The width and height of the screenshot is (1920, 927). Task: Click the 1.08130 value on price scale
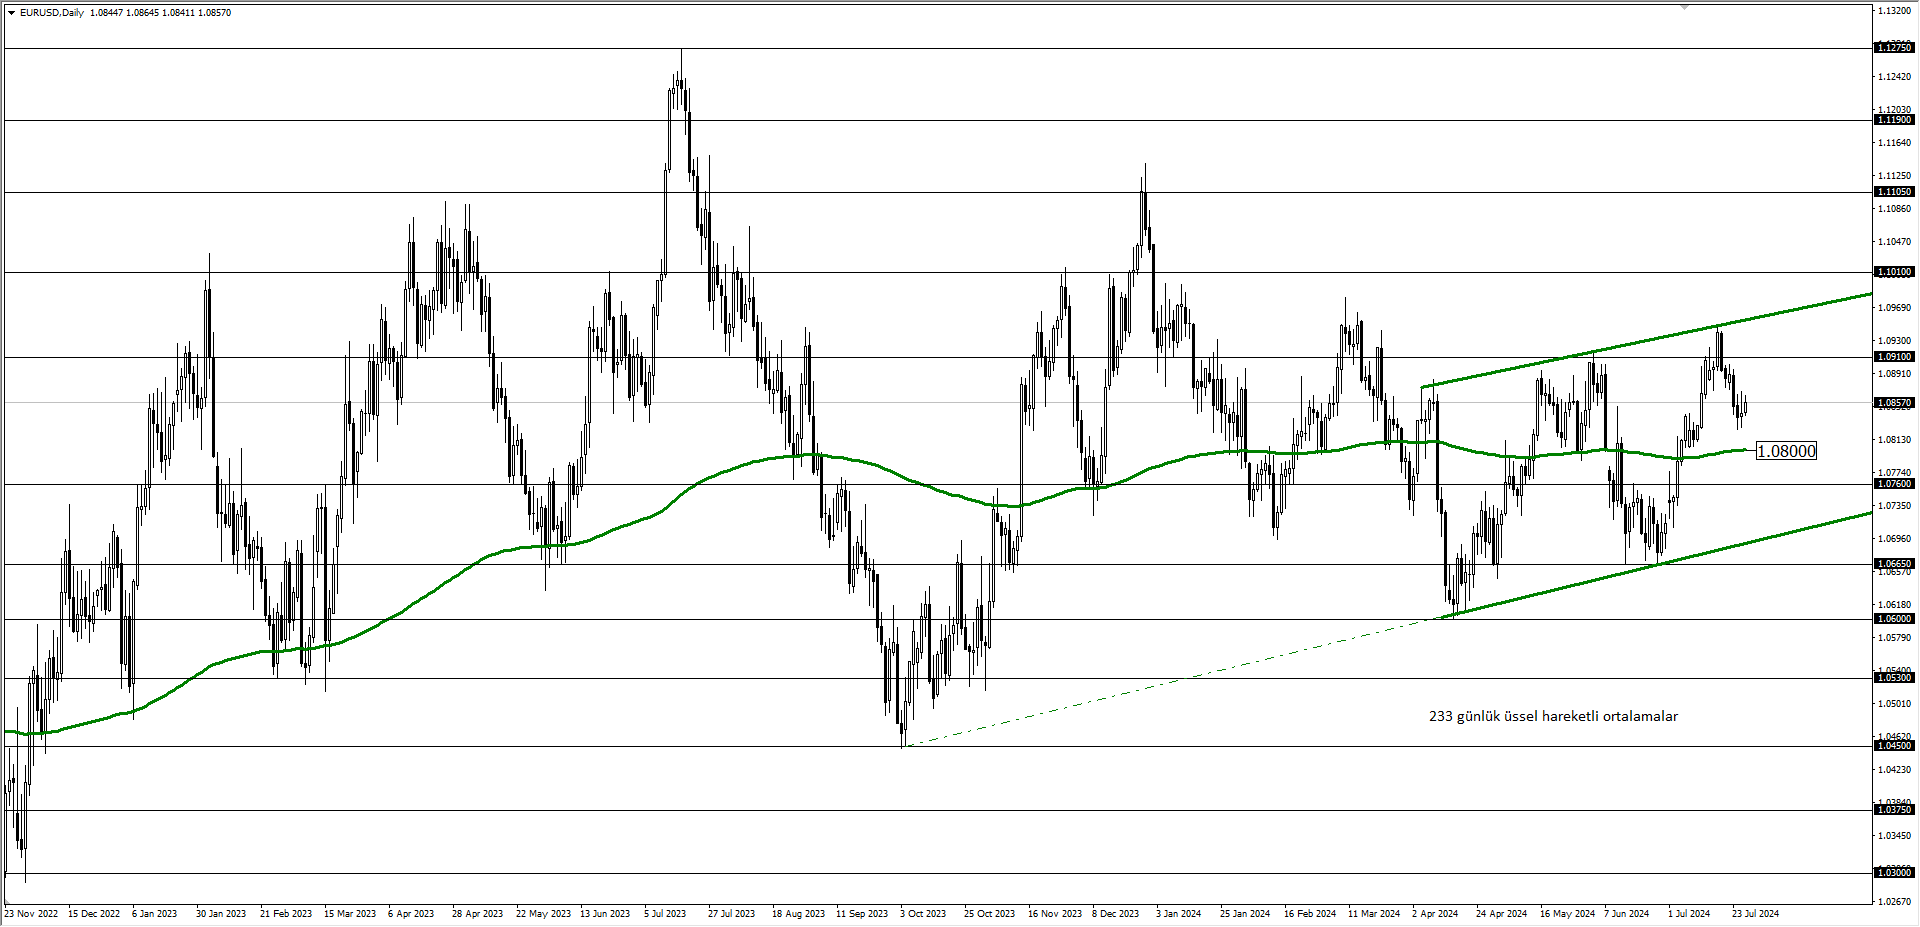(1895, 440)
